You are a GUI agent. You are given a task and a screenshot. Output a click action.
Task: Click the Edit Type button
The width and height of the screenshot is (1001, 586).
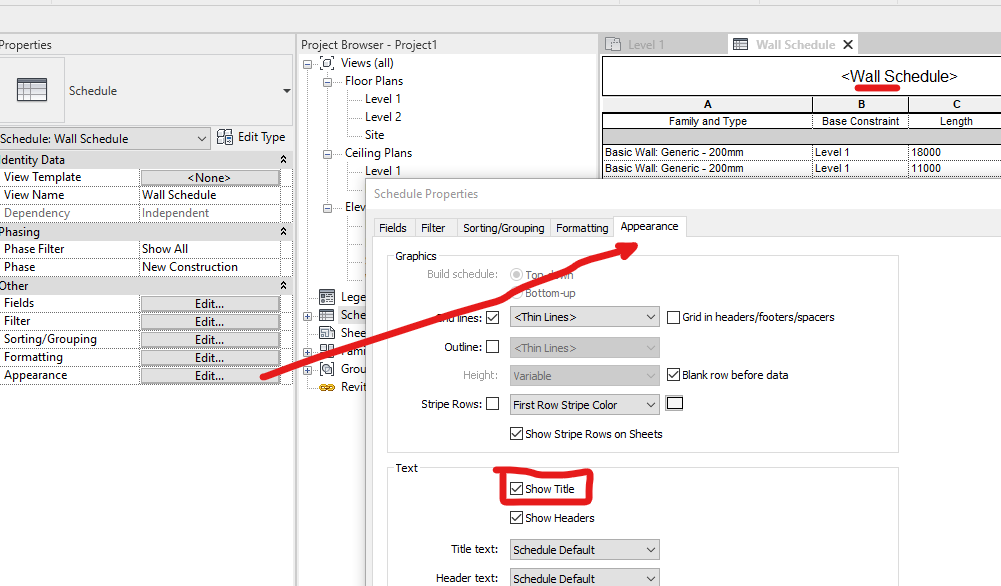point(251,137)
